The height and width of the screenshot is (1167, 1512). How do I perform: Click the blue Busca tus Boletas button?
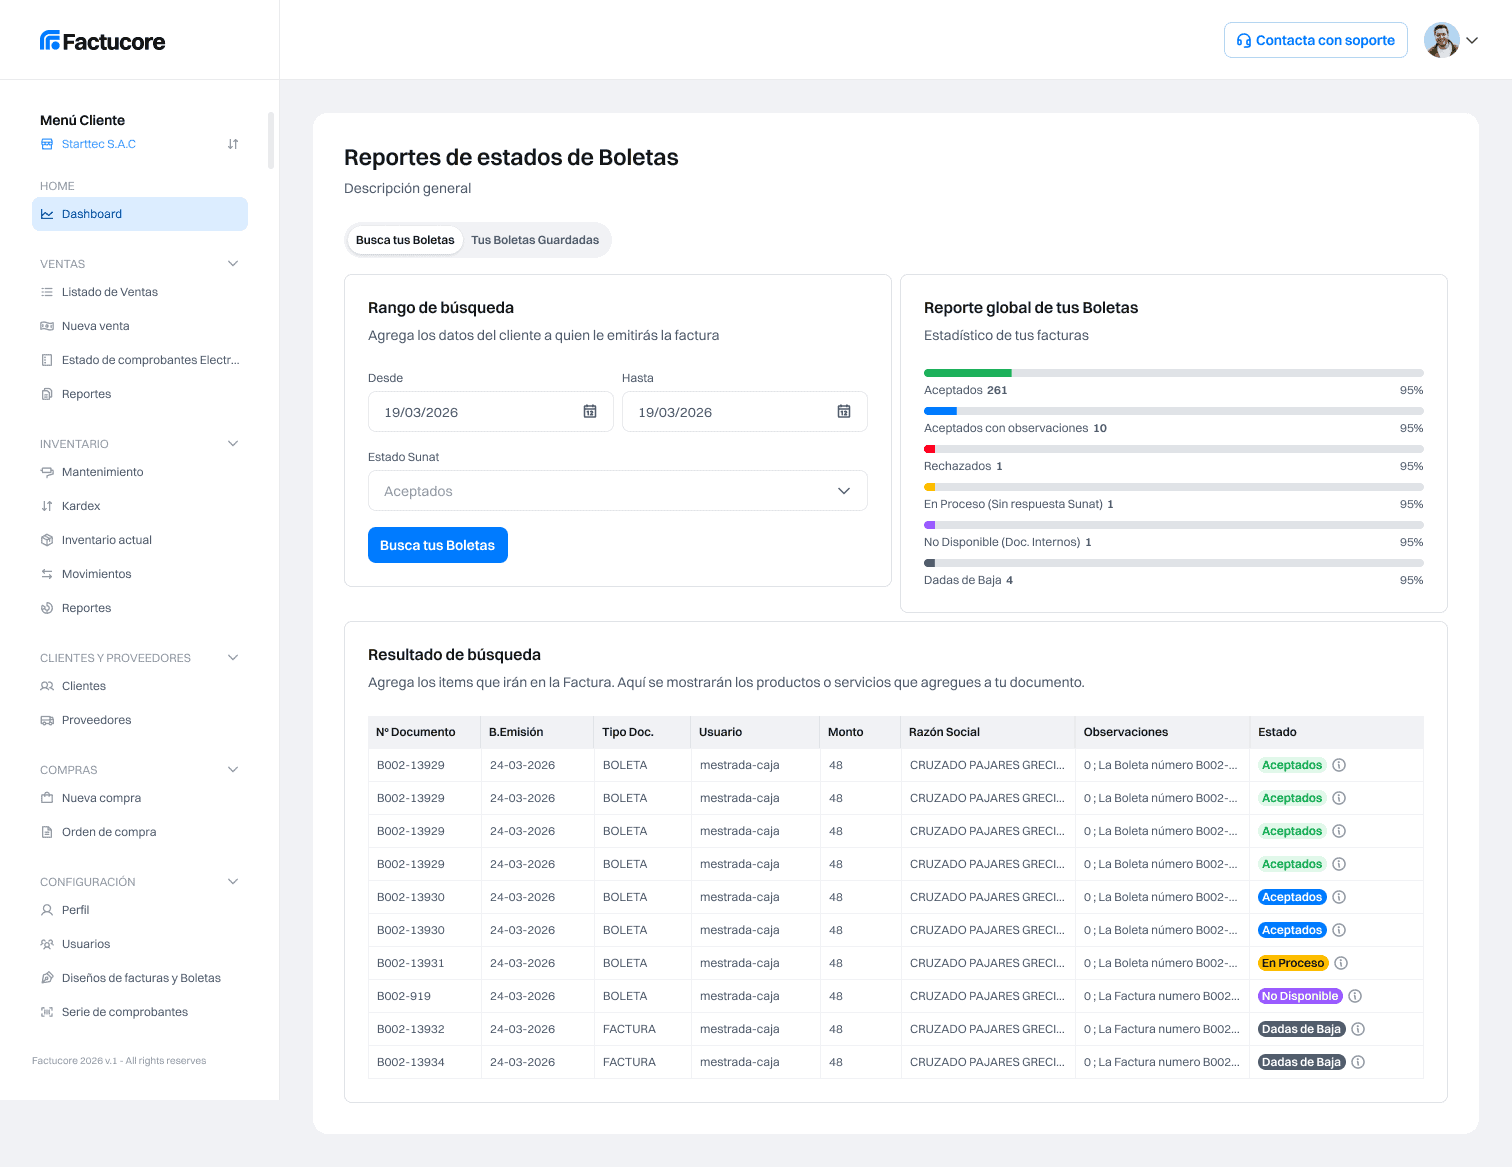point(438,545)
